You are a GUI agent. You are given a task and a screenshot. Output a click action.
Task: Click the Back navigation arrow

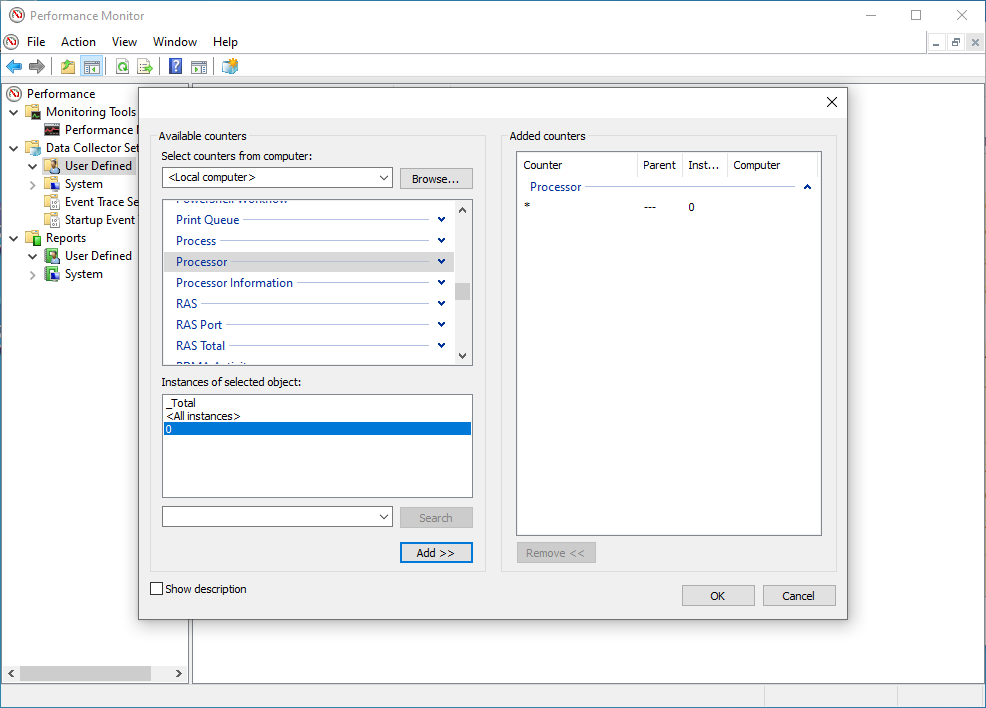(13, 66)
